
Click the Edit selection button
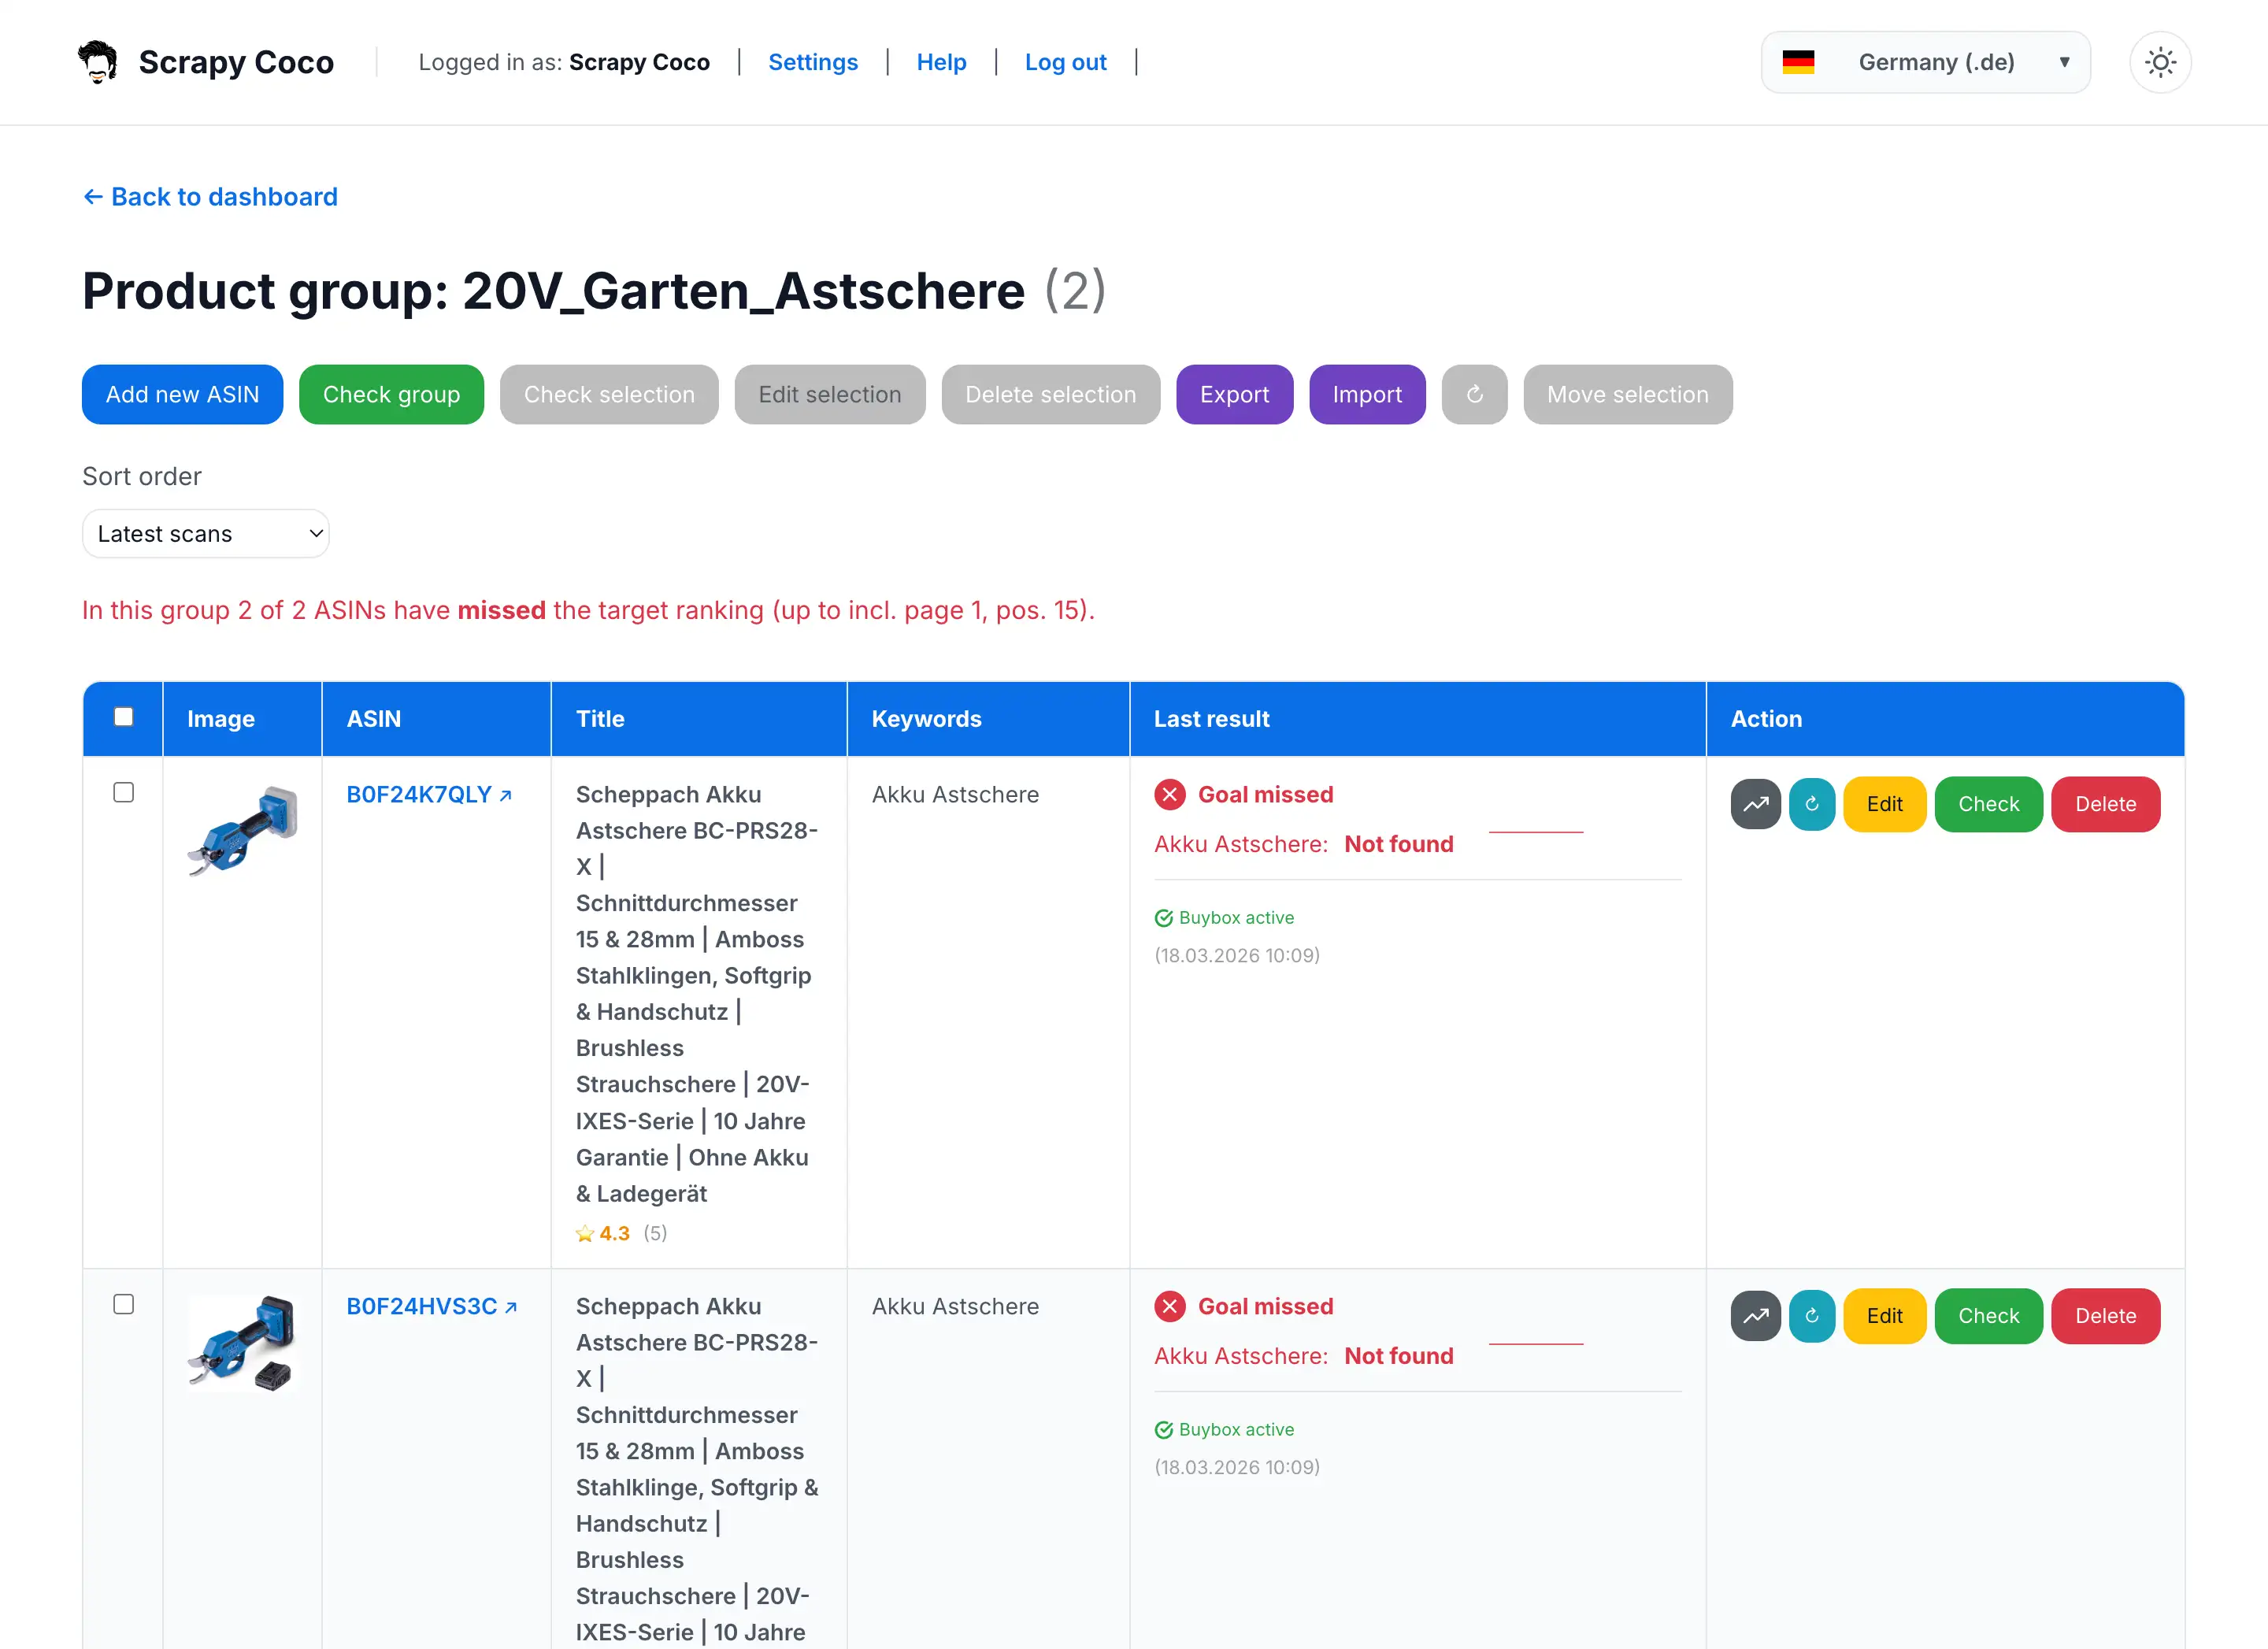(830, 394)
